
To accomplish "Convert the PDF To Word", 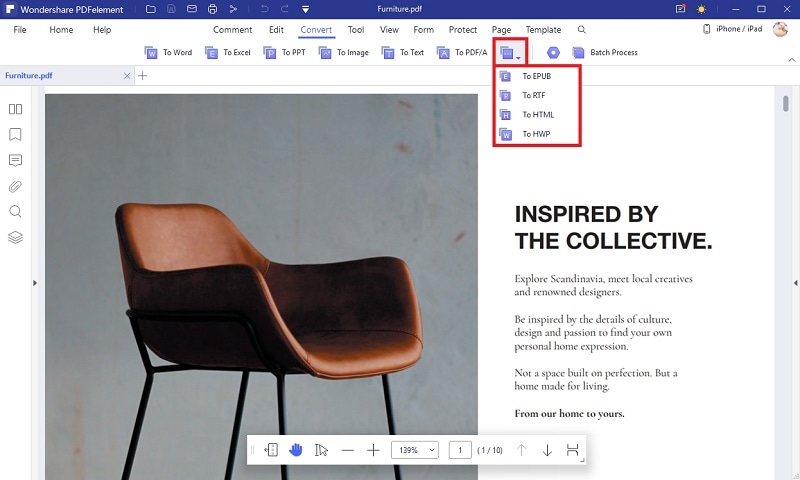I will pyautogui.click(x=168, y=53).
